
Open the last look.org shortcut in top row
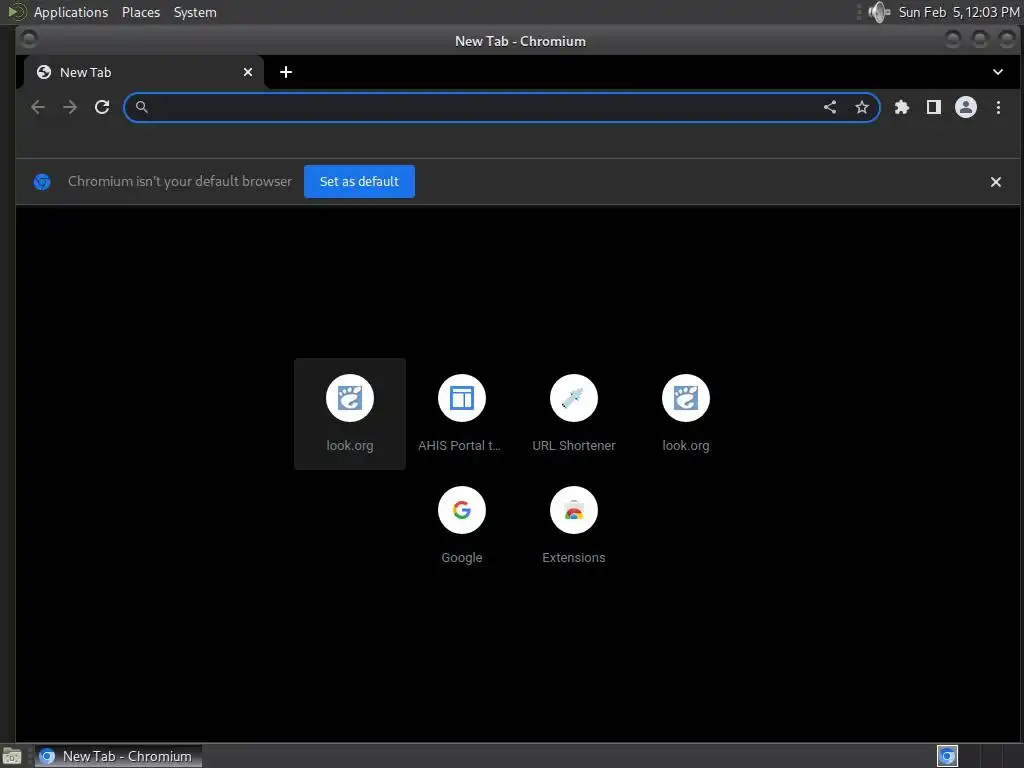pos(686,413)
